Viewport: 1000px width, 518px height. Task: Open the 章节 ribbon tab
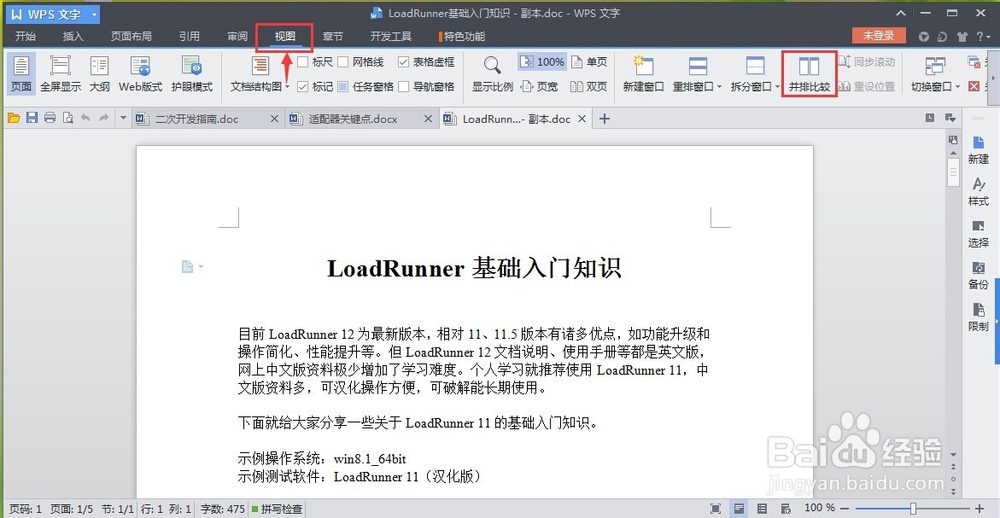[332, 36]
